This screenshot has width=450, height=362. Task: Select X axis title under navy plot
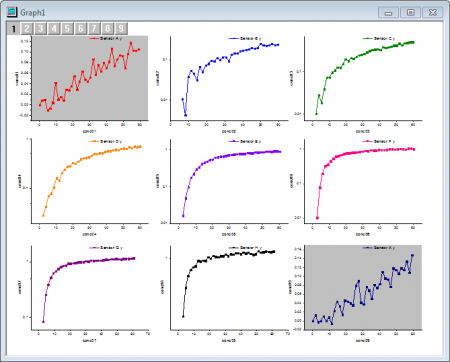[363, 341]
